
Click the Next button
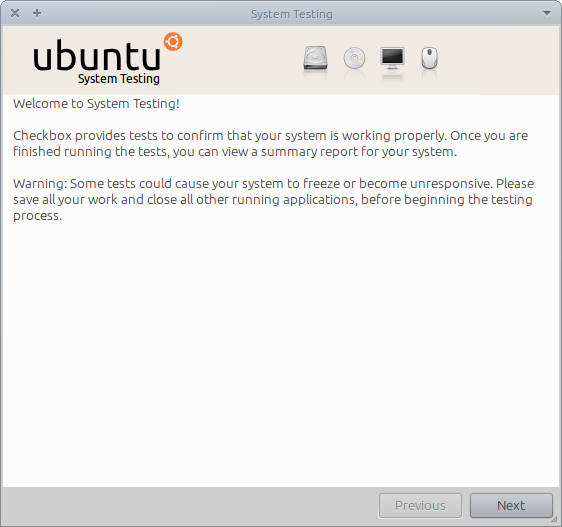coord(511,505)
